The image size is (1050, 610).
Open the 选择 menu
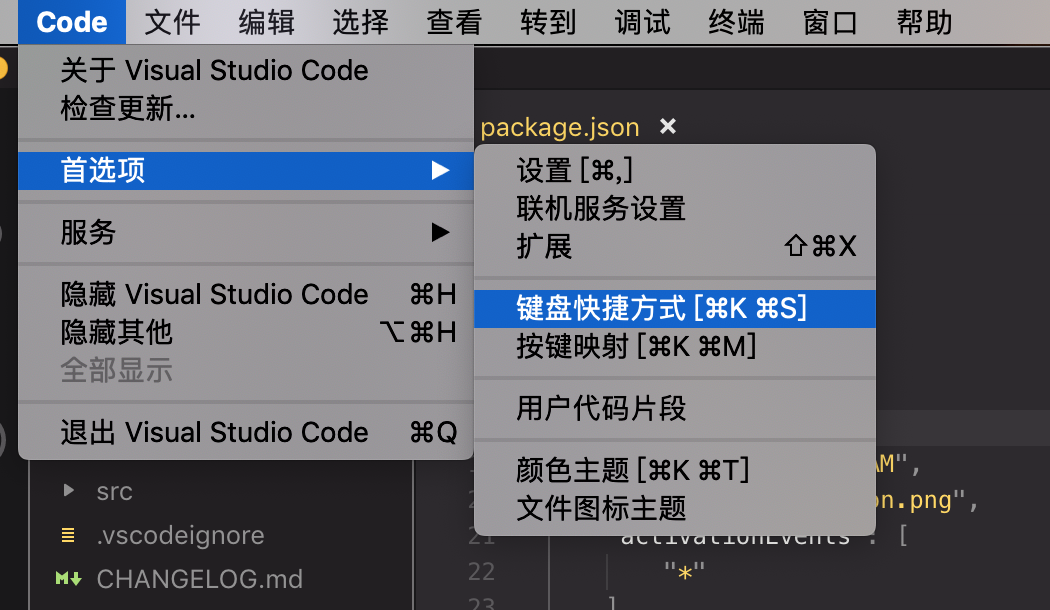360,22
